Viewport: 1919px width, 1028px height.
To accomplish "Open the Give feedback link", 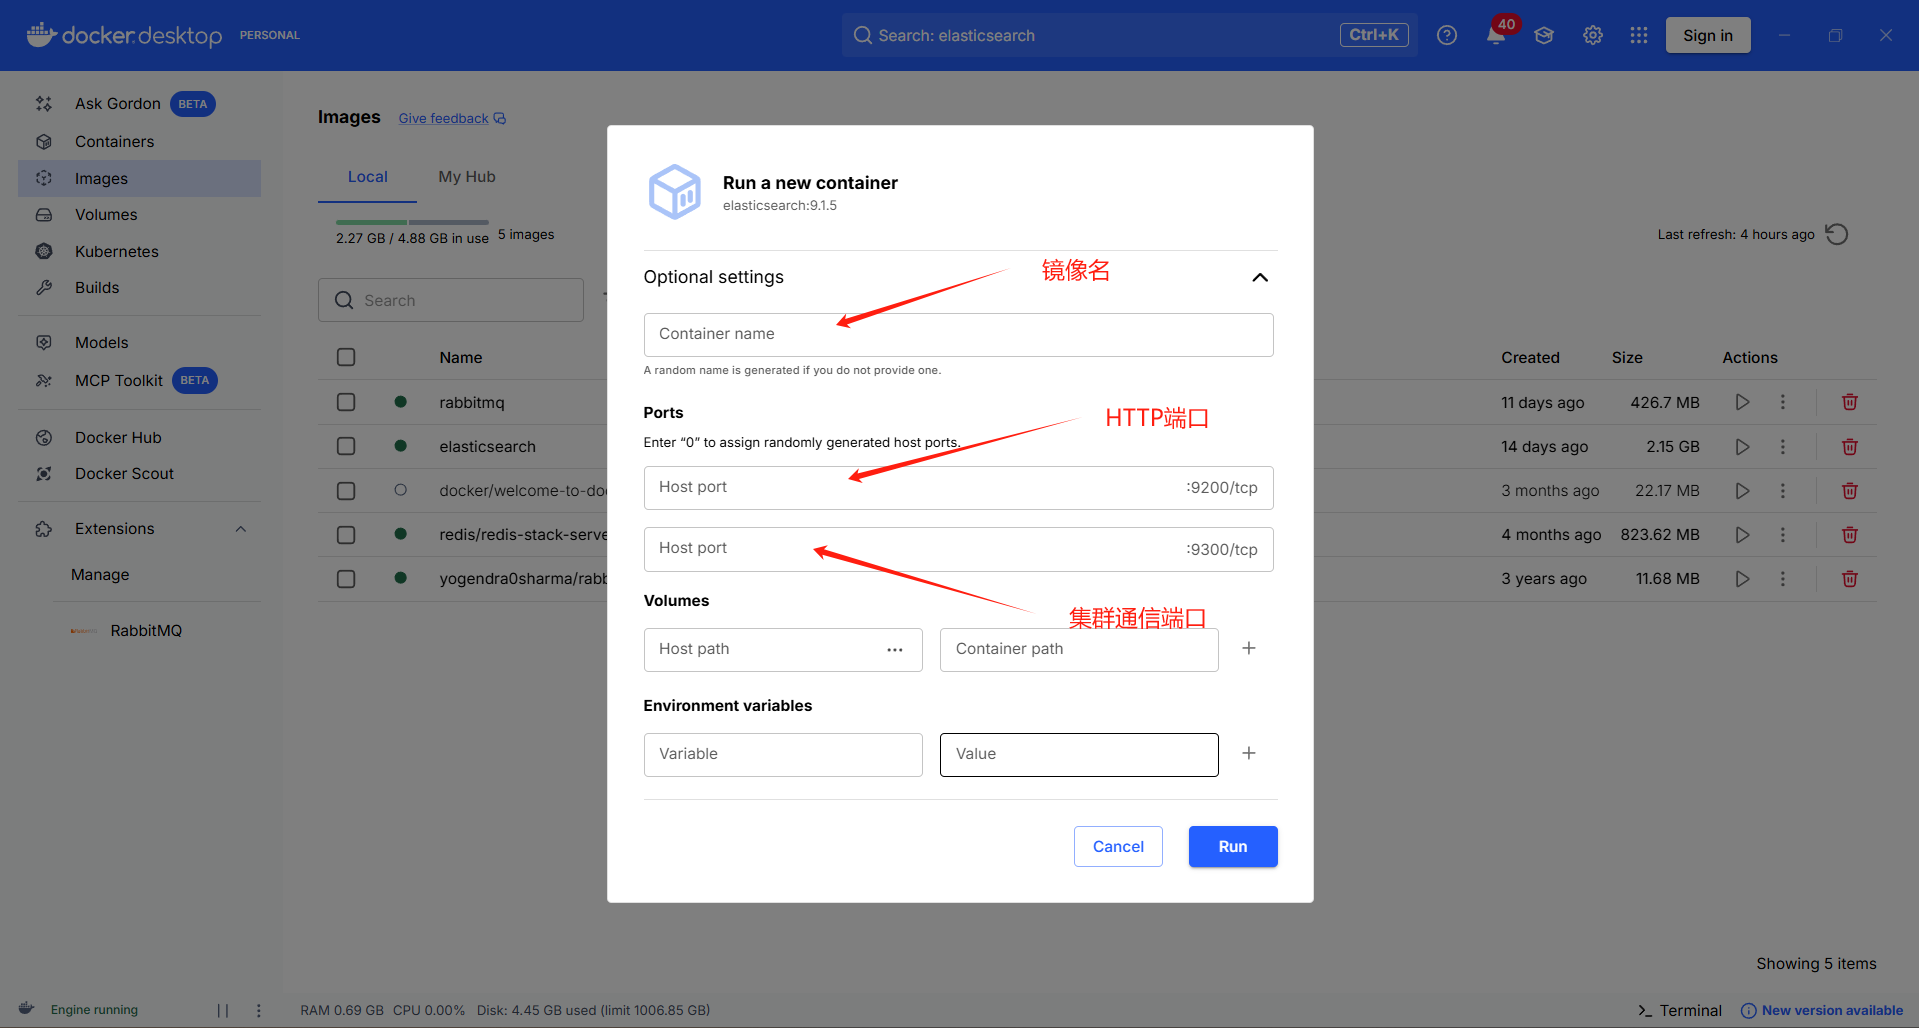I will pyautogui.click(x=443, y=118).
